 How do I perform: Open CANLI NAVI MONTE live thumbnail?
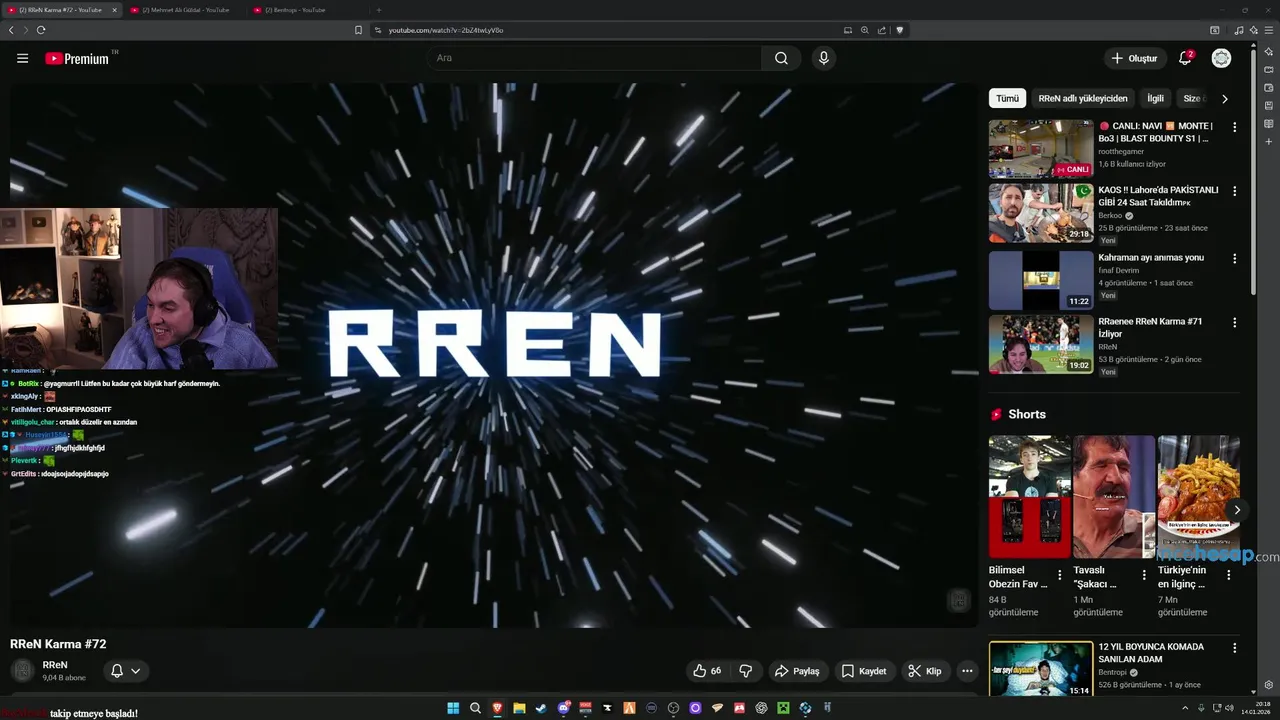(1041, 149)
